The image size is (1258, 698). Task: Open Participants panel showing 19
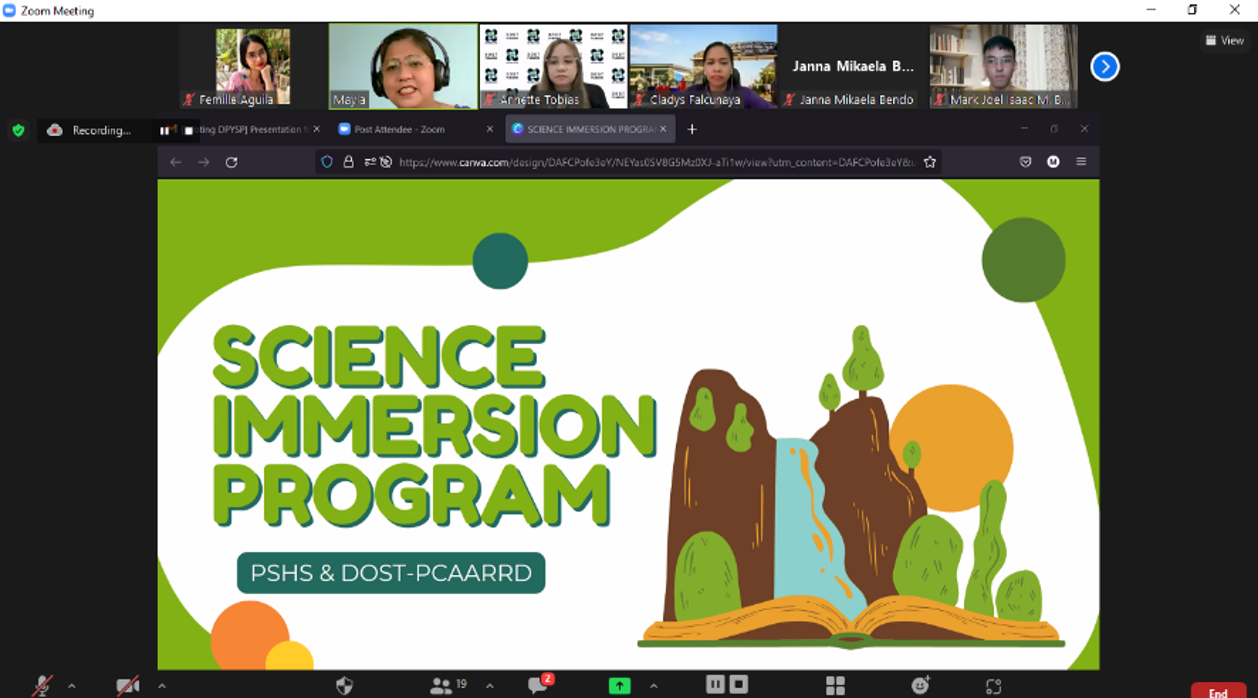coord(449,685)
